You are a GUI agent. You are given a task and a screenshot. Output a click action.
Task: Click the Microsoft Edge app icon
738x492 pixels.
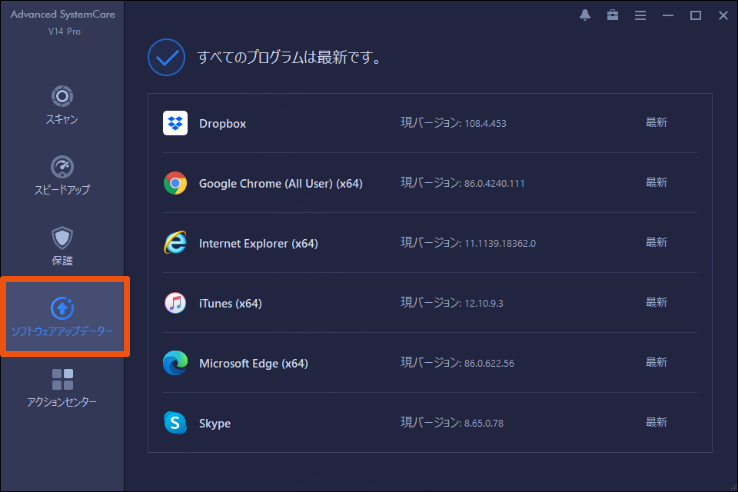(175, 363)
